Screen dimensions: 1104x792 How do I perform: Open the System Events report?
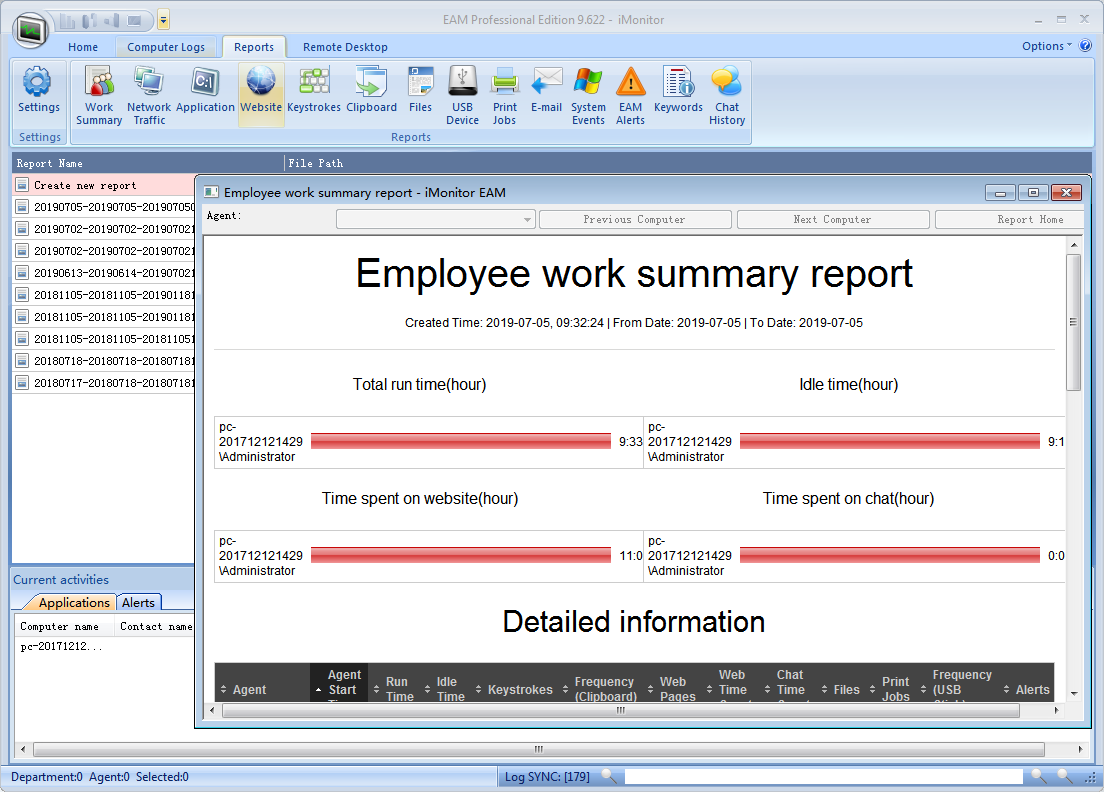(588, 95)
